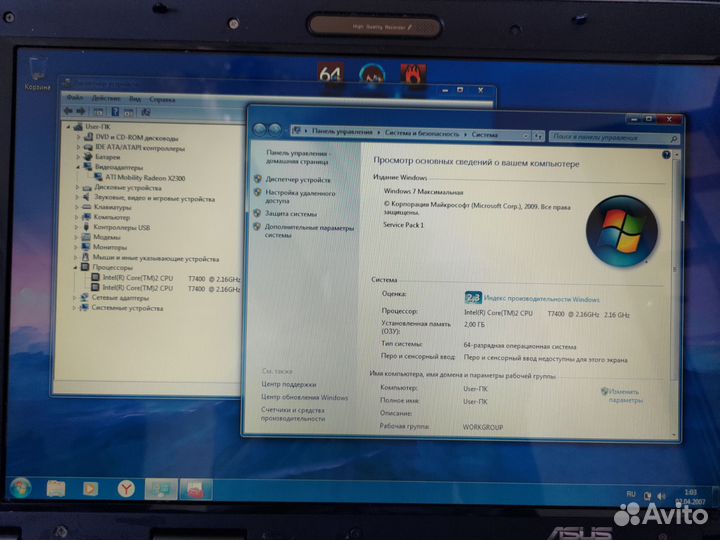Open Настройка удаленного доступа link
720x540 pixels.
(x=300, y=197)
